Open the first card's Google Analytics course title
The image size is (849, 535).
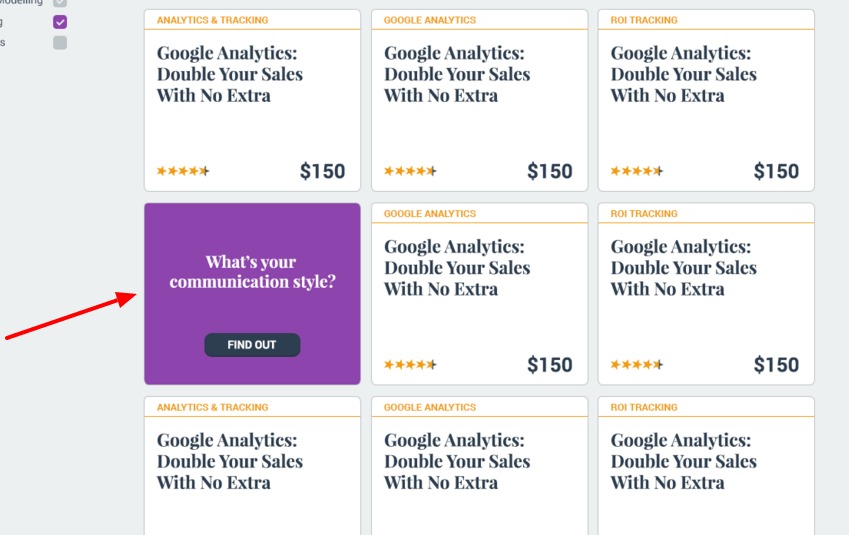coord(230,74)
